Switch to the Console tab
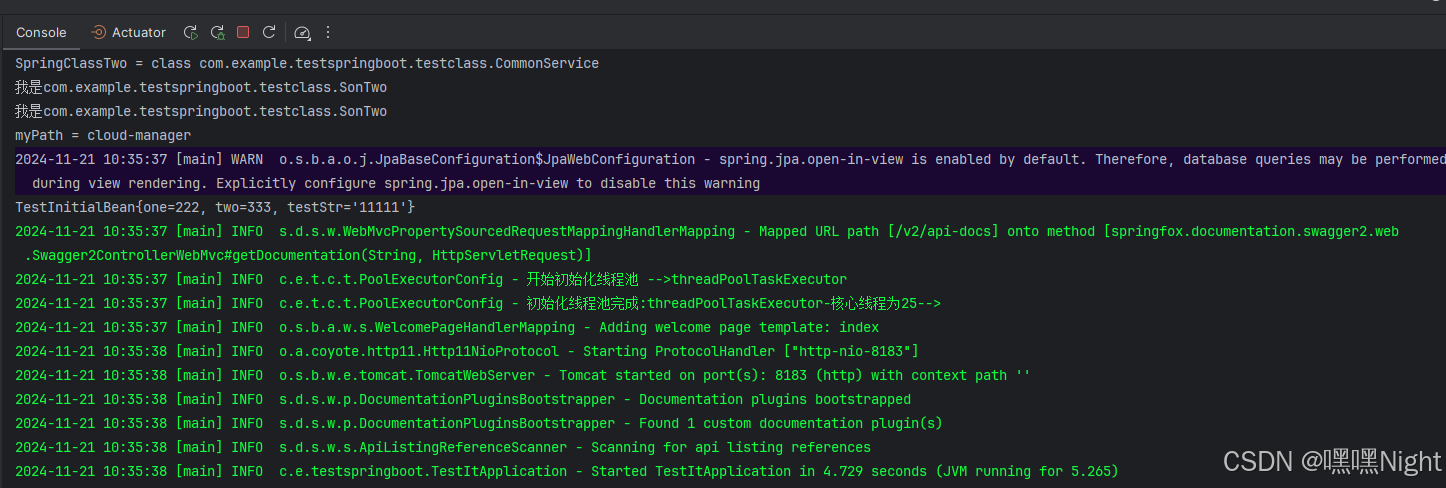1446x488 pixels. pyautogui.click(x=41, y=33)
